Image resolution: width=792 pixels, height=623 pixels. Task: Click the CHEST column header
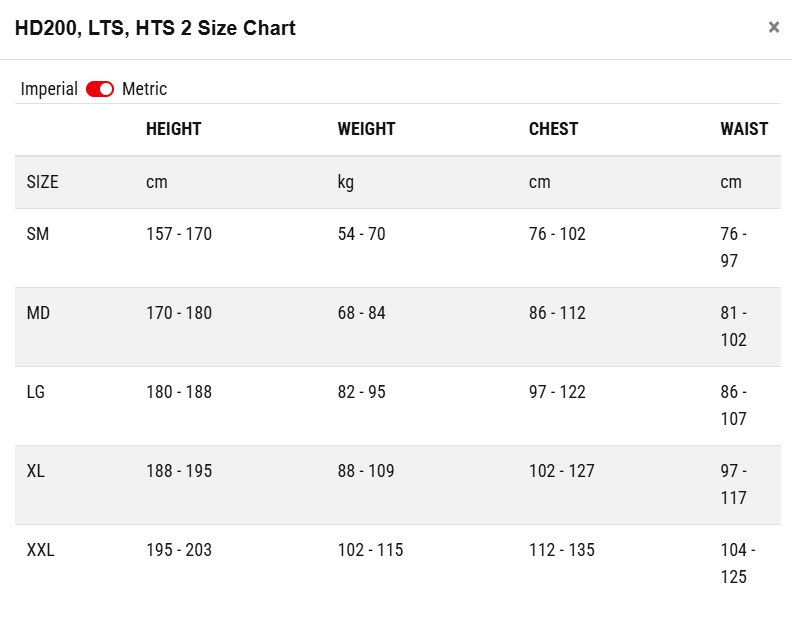click(x=553, y=129)
